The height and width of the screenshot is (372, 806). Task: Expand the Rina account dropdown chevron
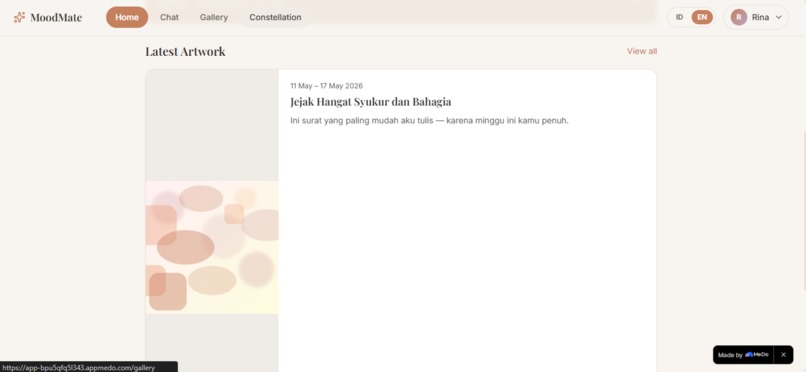pos(778,17)
